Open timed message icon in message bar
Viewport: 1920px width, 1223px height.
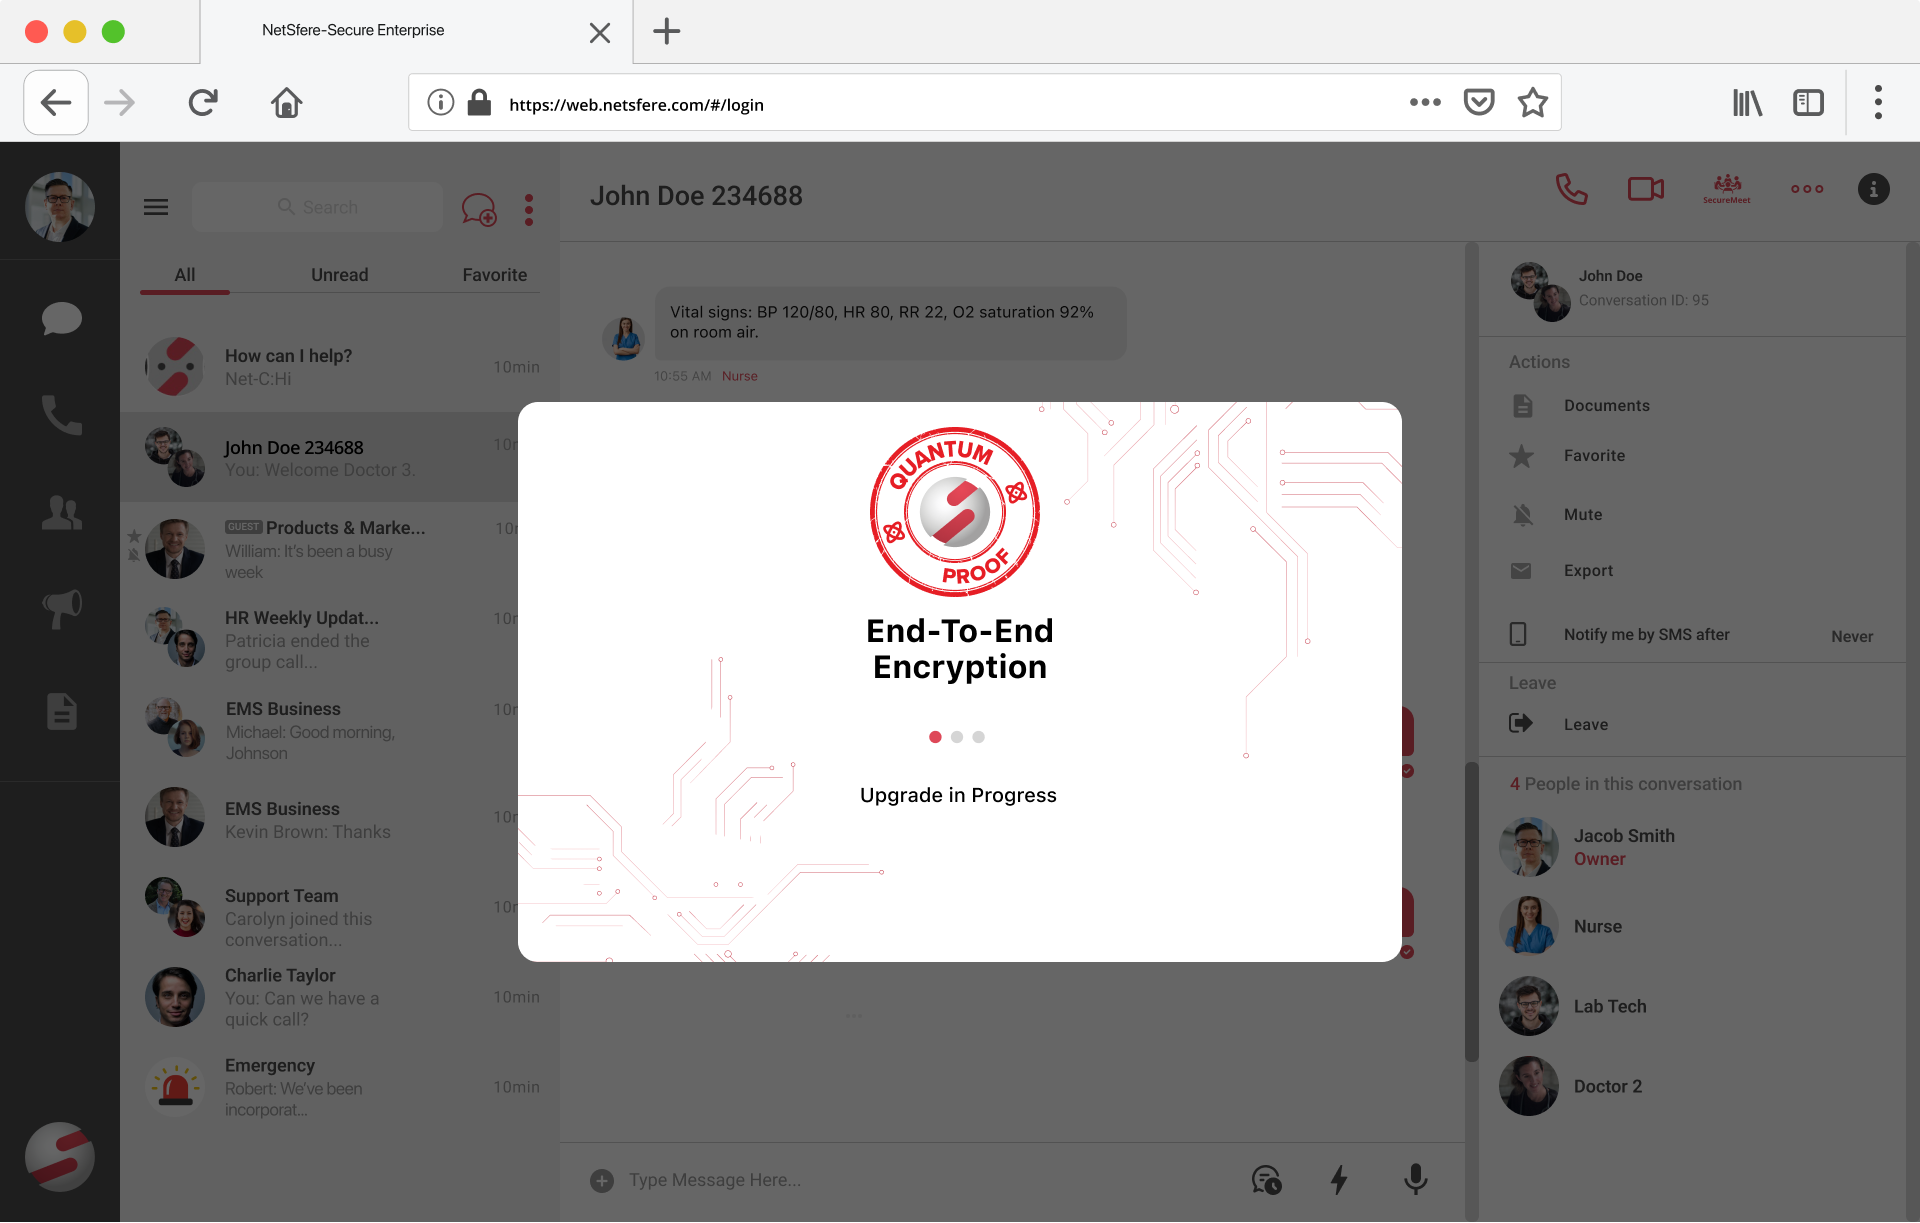pos(1266,1180)
